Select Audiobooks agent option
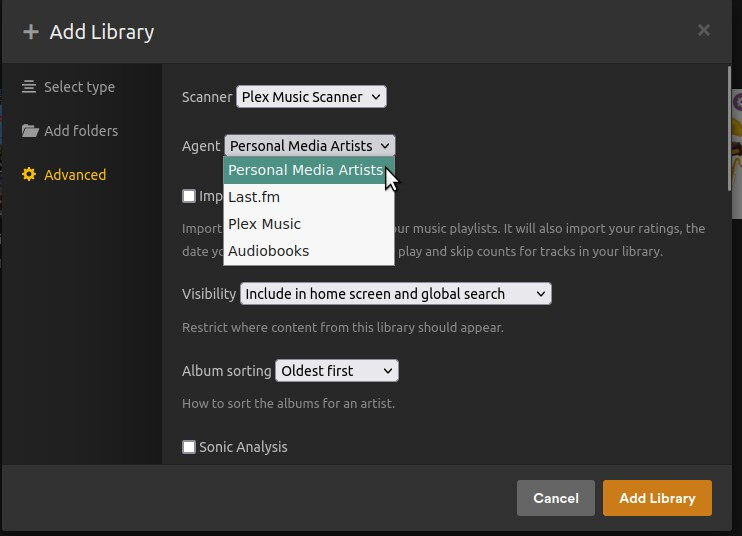Screen dimensions: 742x536 (x=268, y=251)
